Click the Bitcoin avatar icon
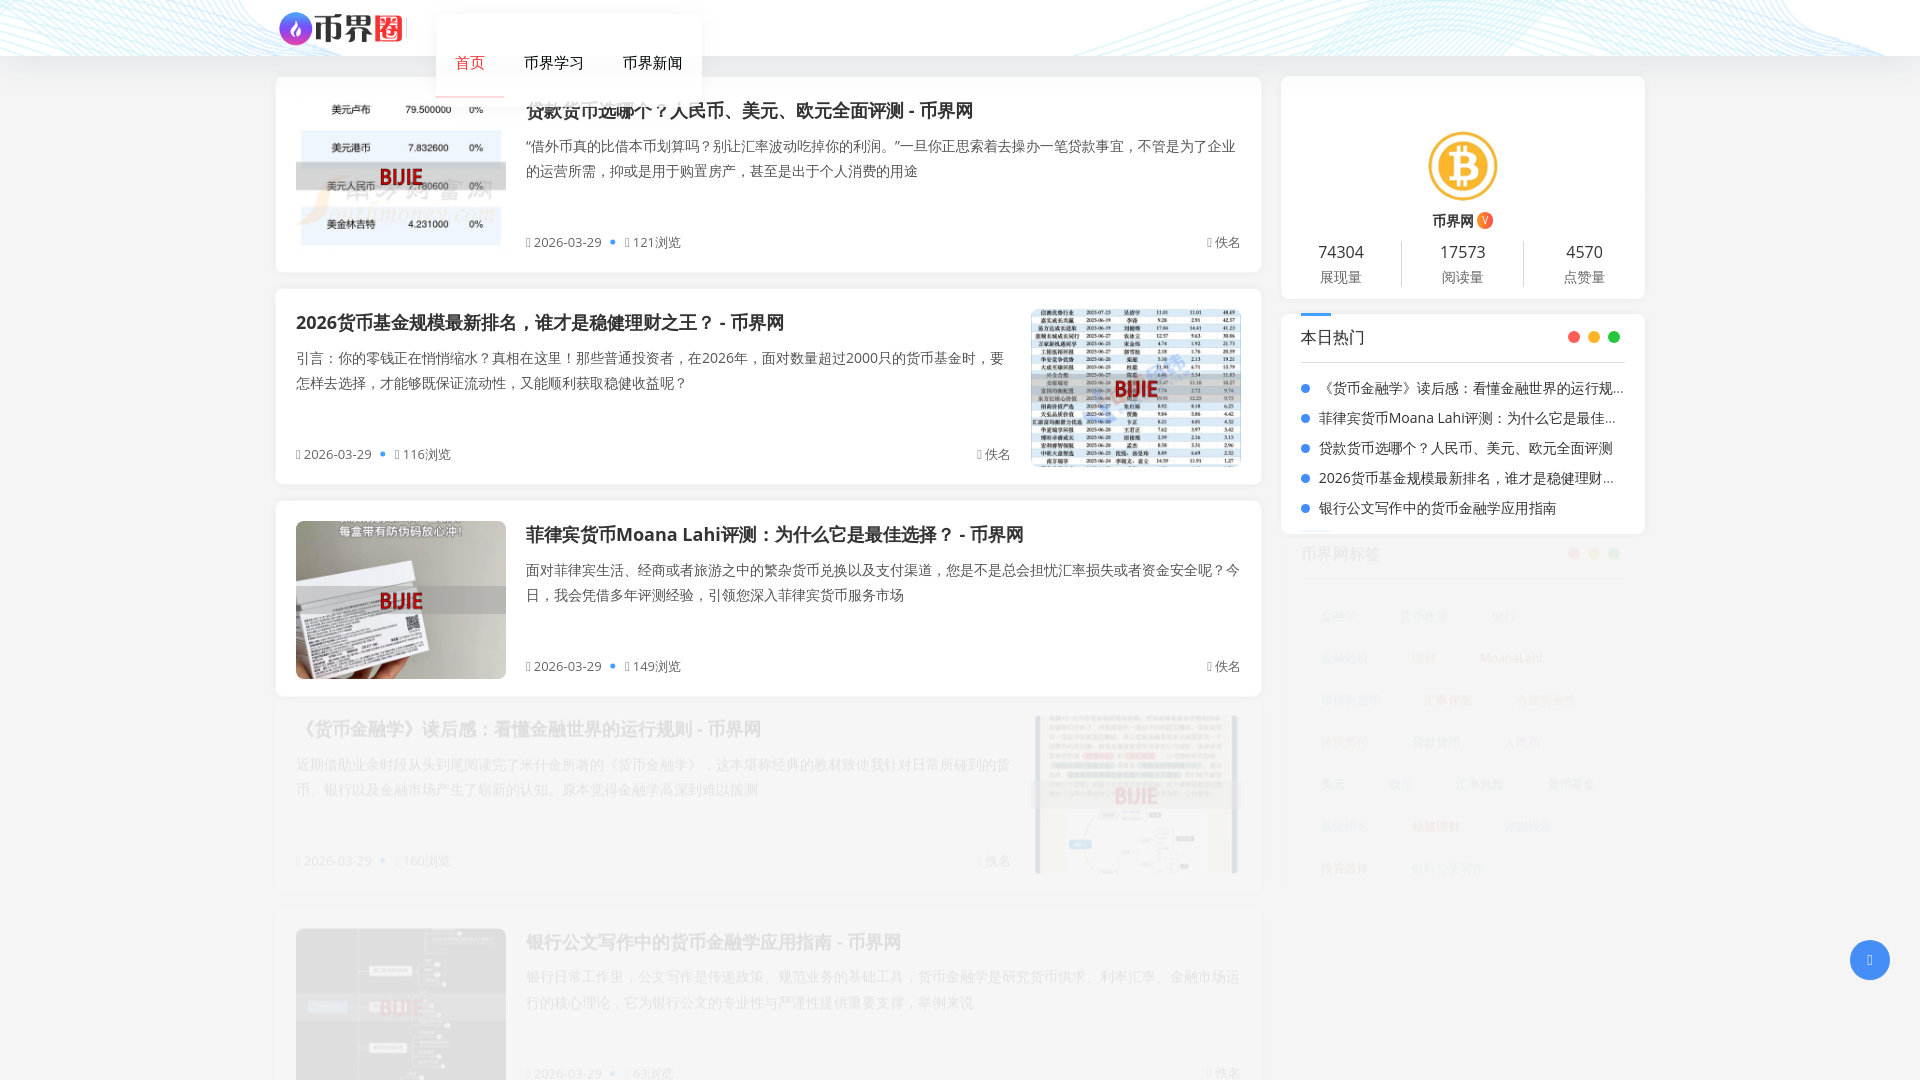Image resolution: width=1920 pixels, height=1080 pixels. (x=1462, y=166)
